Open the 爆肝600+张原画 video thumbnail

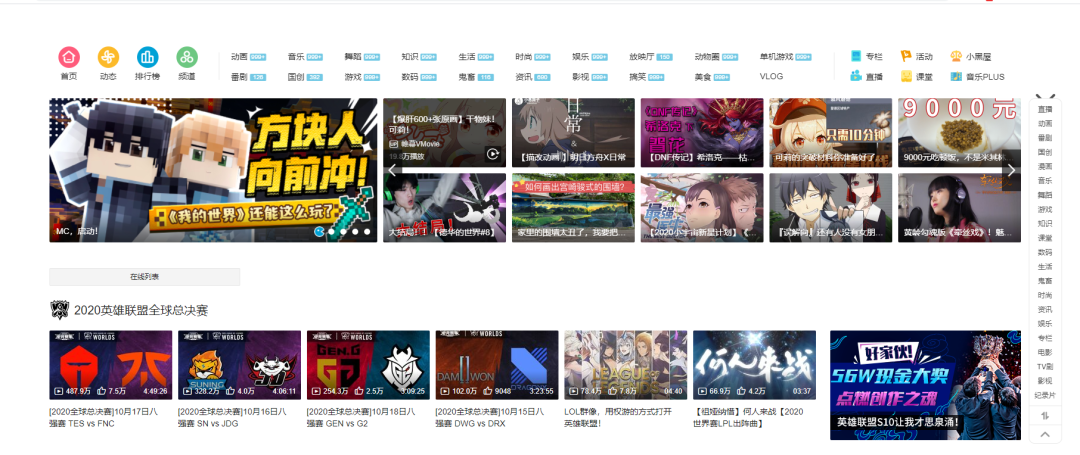pyautogui.click(x=444, y=132)
